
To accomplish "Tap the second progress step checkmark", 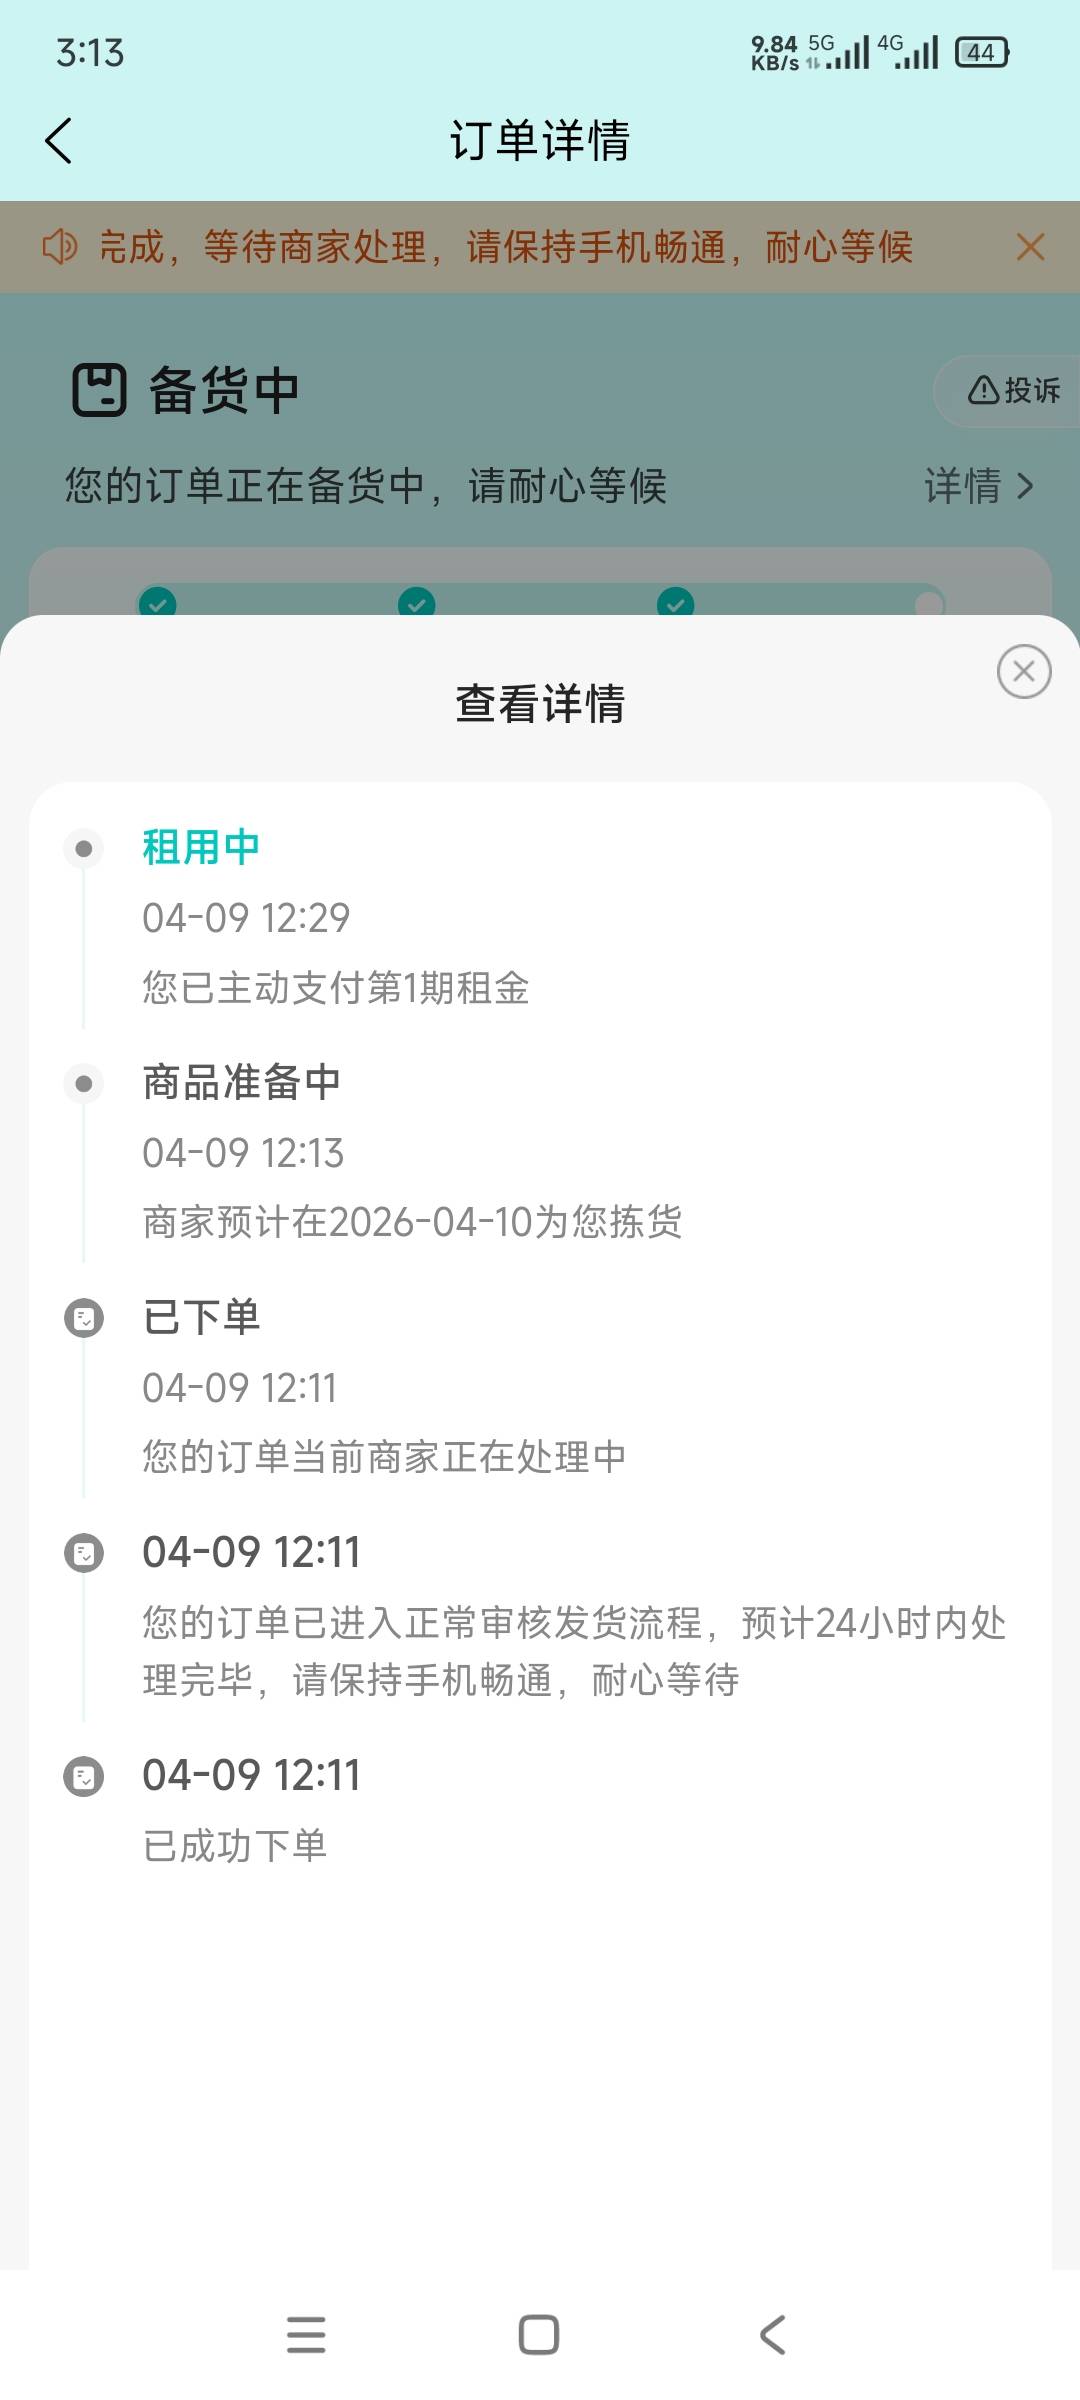I will [x=417, y=603].
